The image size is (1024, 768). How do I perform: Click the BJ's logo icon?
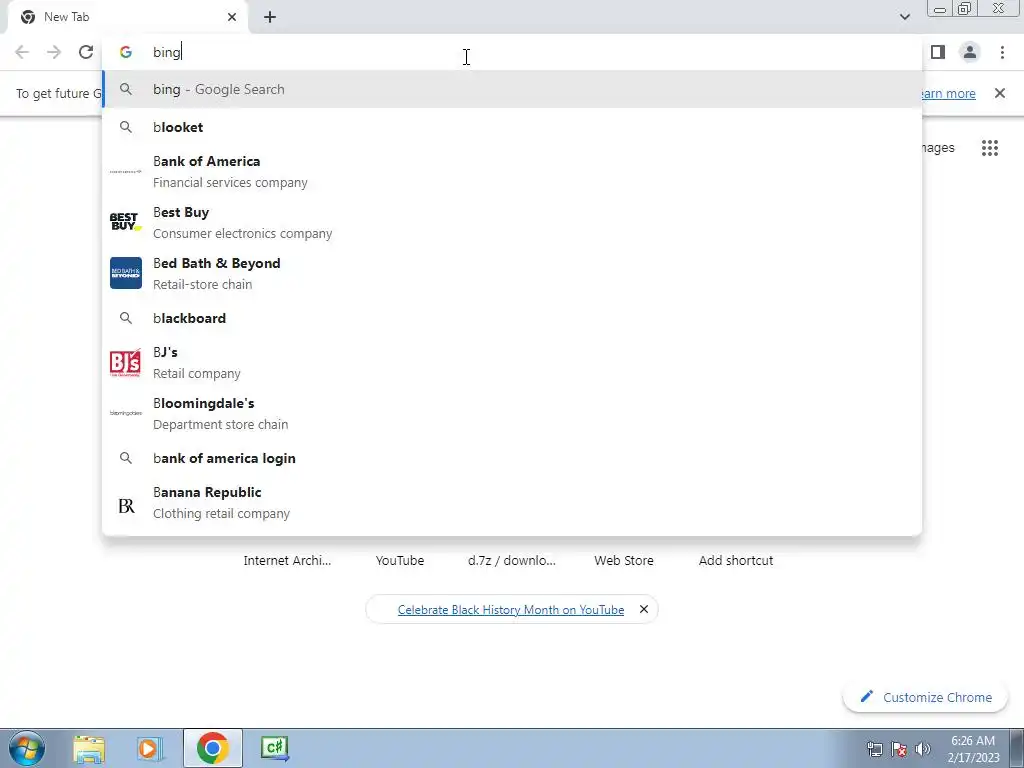pos(125,362)
